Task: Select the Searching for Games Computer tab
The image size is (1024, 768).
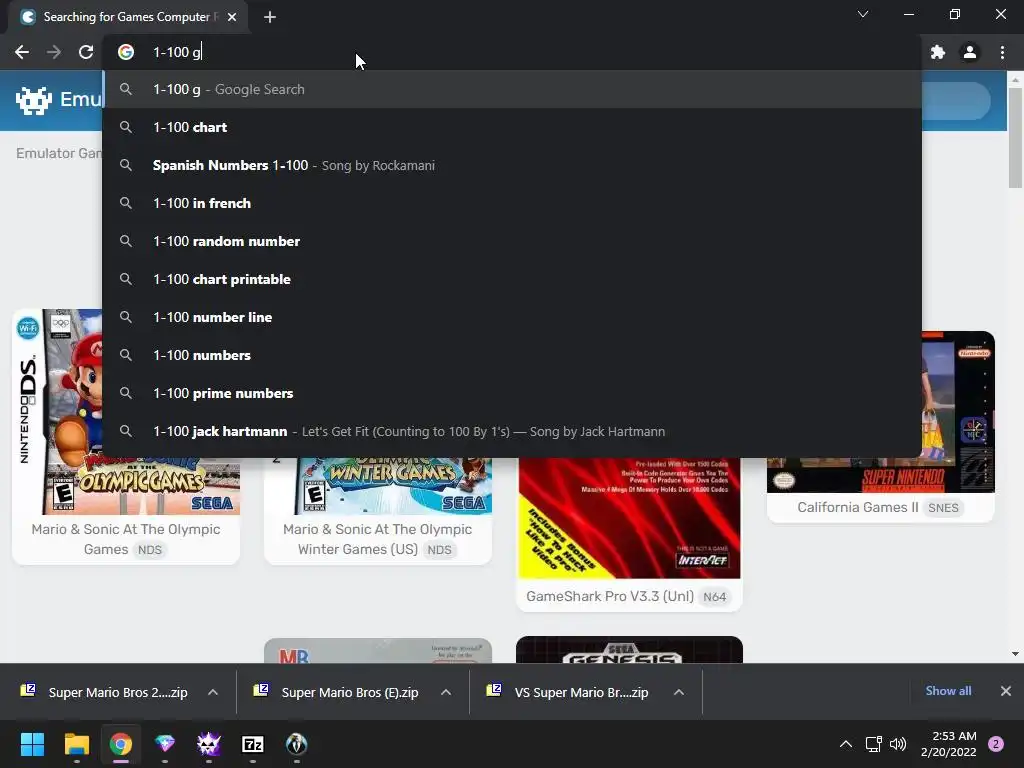Action: [127, 17]
